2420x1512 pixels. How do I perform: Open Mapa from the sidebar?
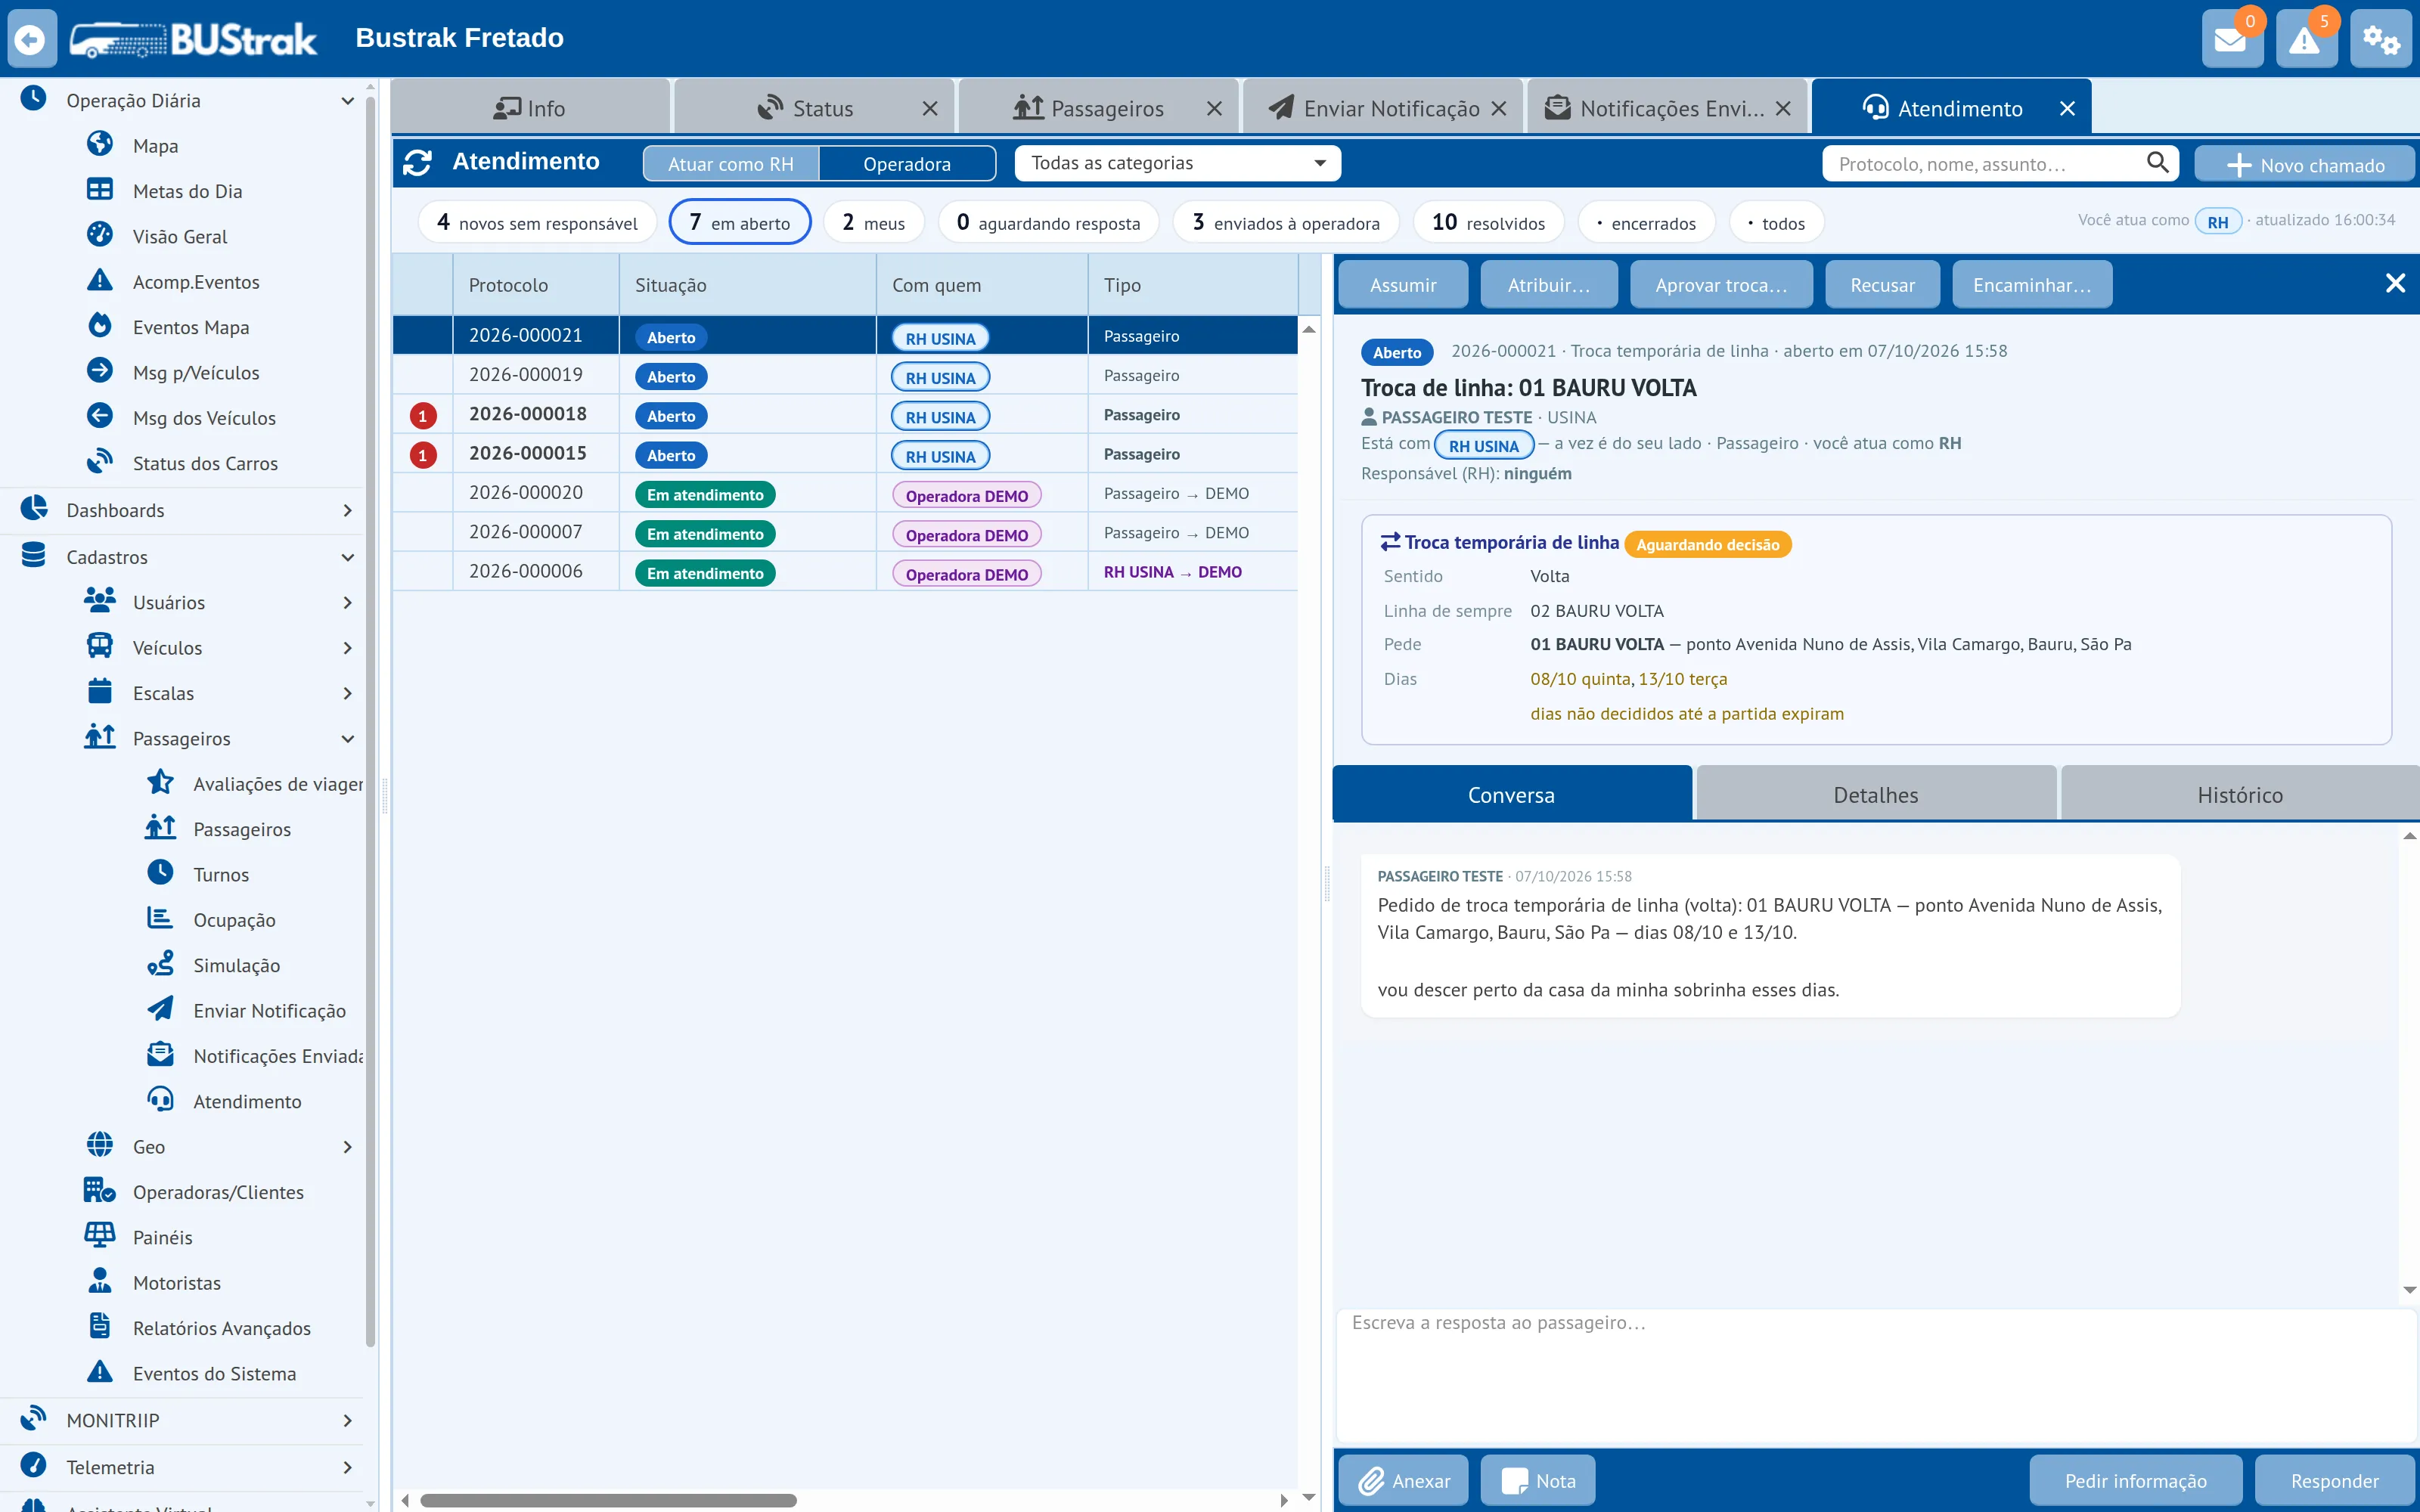(x=155, y=146)
